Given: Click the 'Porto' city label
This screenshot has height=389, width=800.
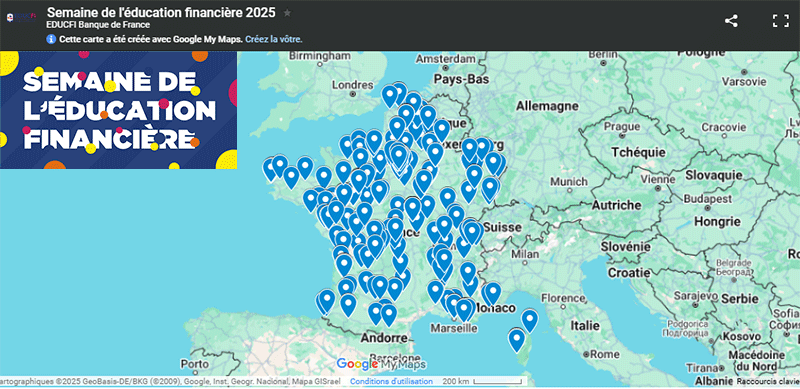Looking at the screenshot, I should click(194, 364).
